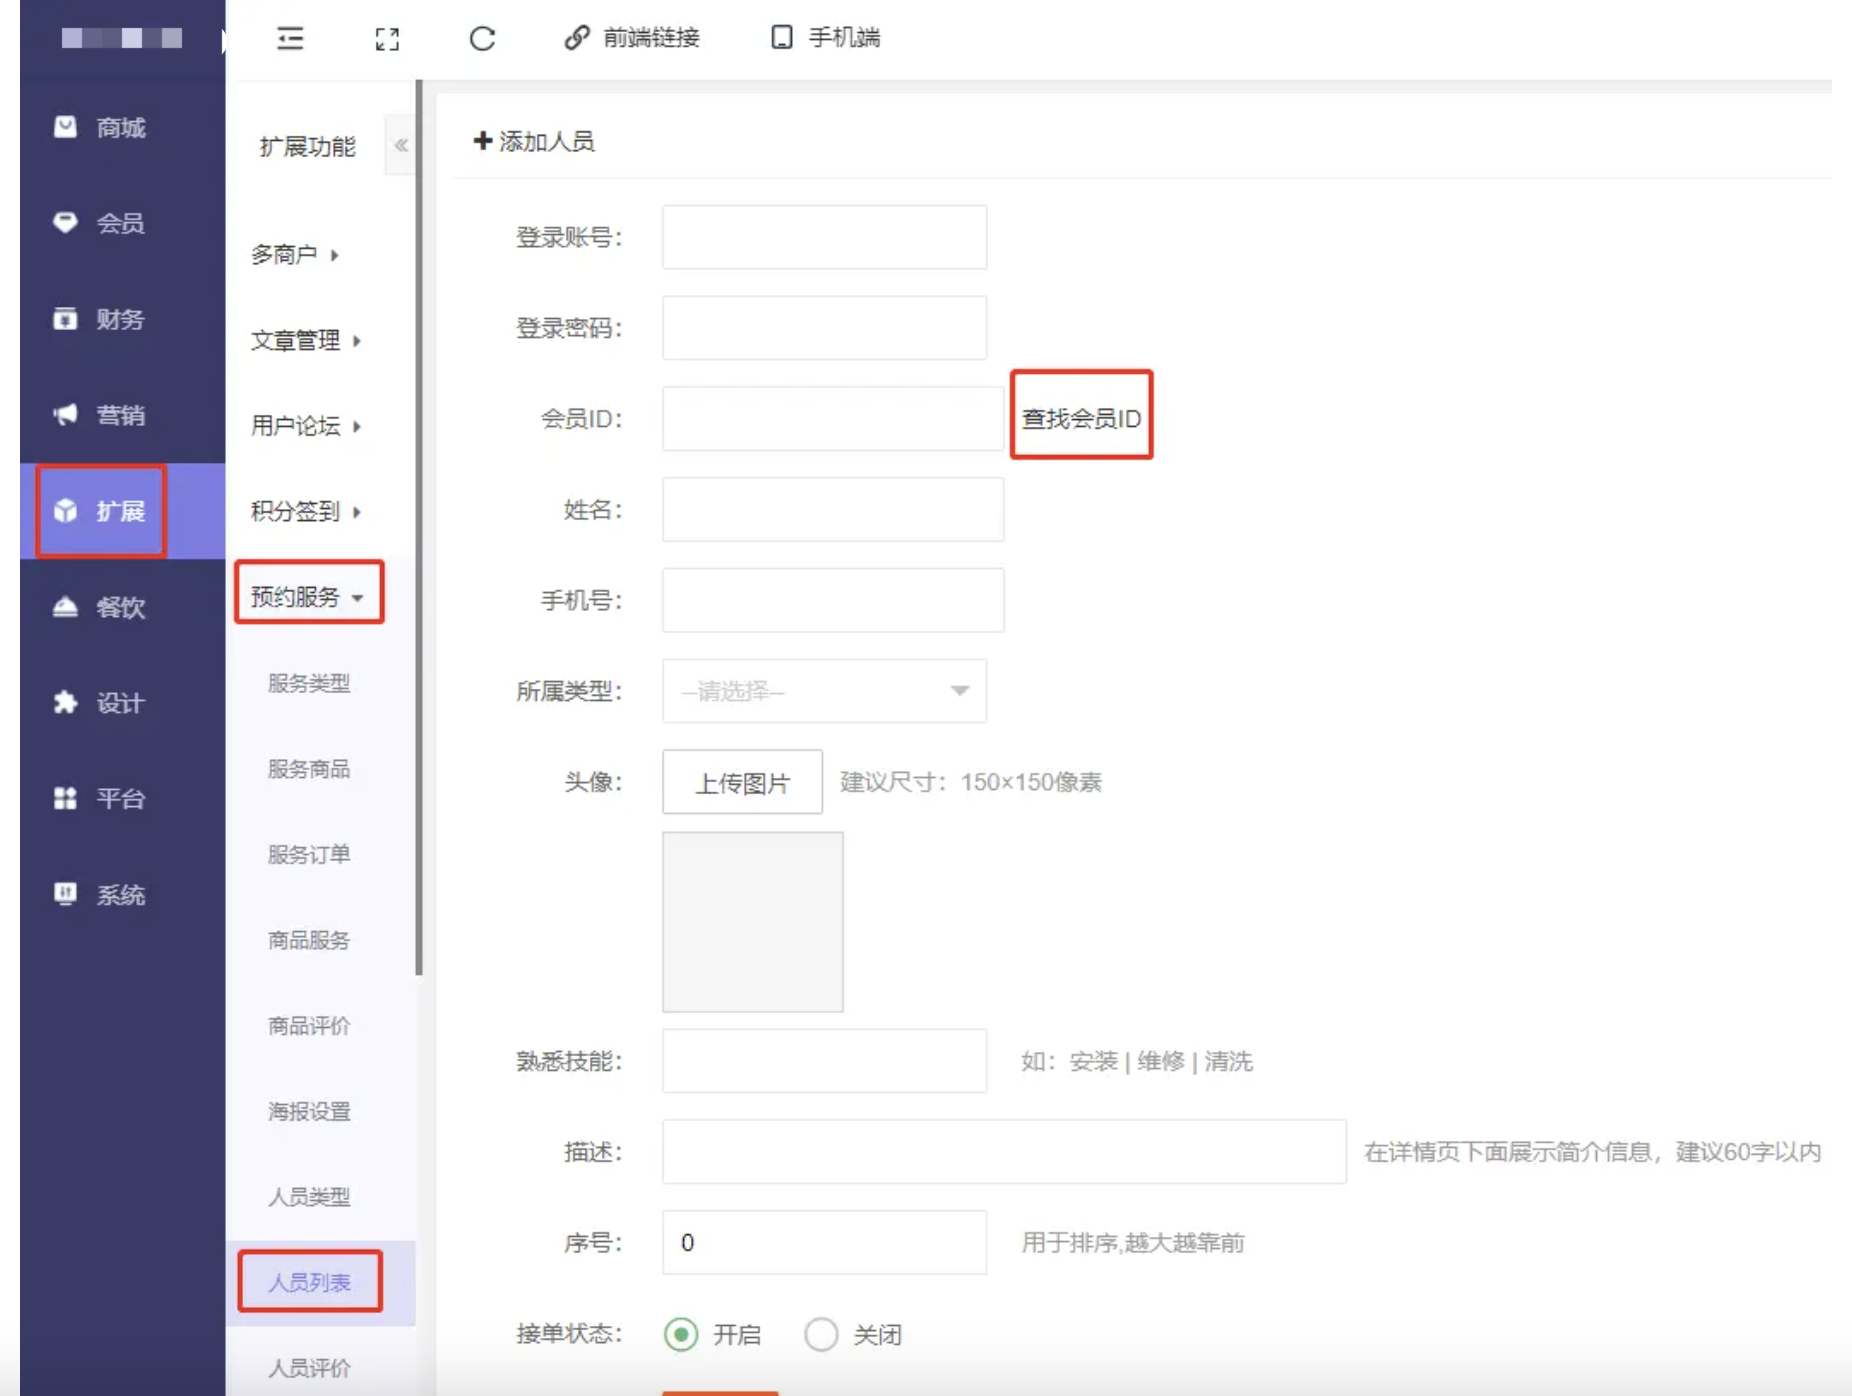Click the 会员 member icon in sidebar
Image resolution: width=1852 pixels, height=1396 pixels.
[x=65, y=223]
